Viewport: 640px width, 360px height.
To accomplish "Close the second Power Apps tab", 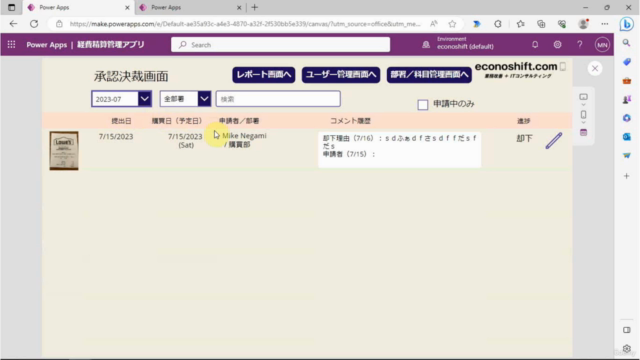I will 239,7.
